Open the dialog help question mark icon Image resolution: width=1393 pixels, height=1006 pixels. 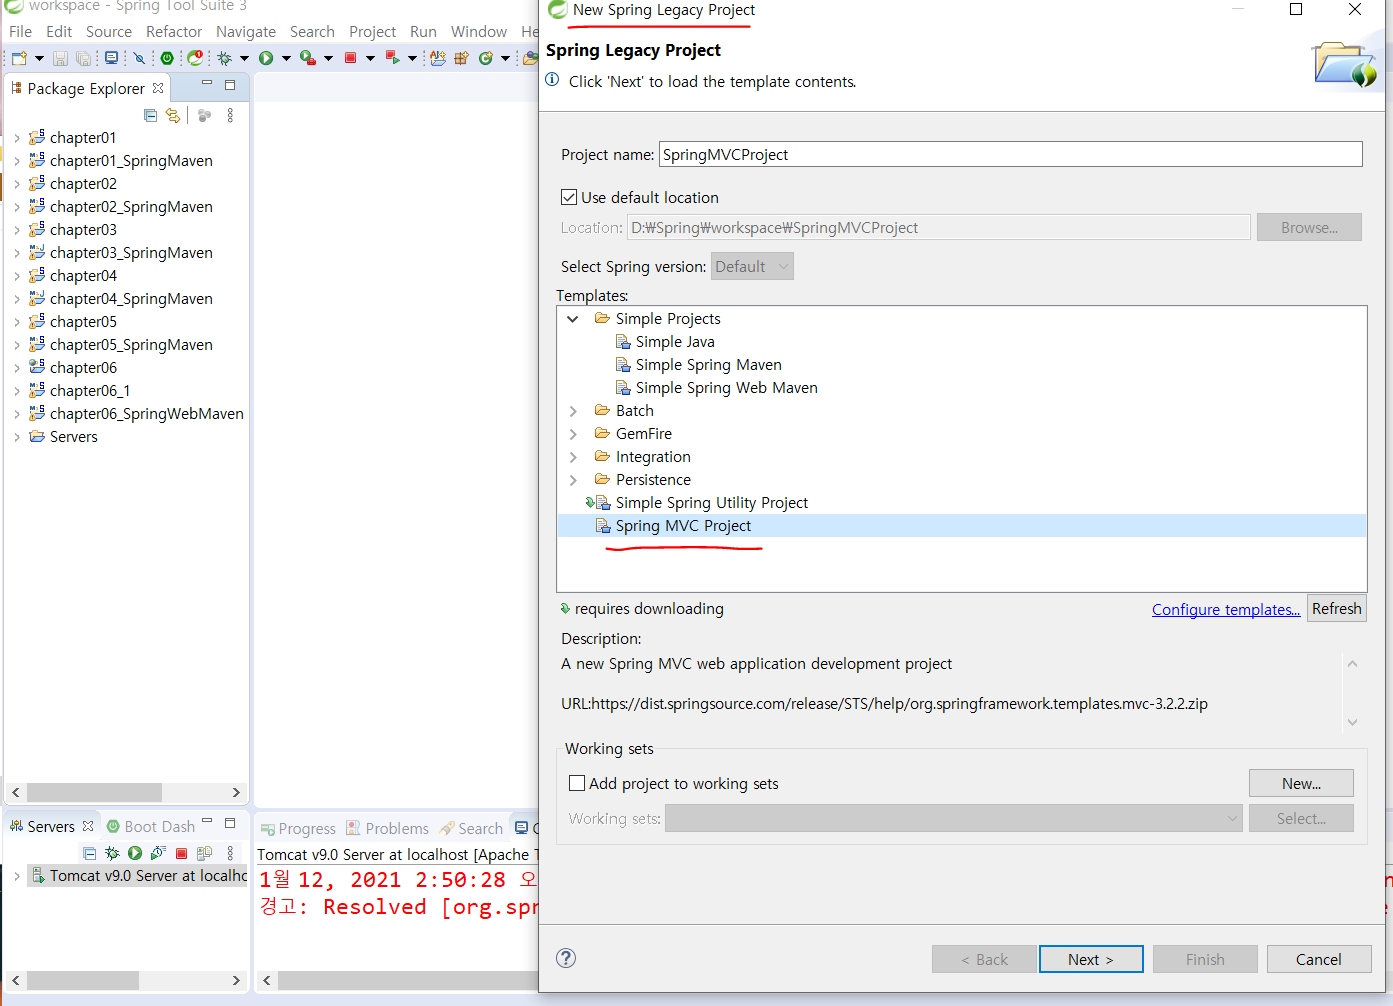566,958
